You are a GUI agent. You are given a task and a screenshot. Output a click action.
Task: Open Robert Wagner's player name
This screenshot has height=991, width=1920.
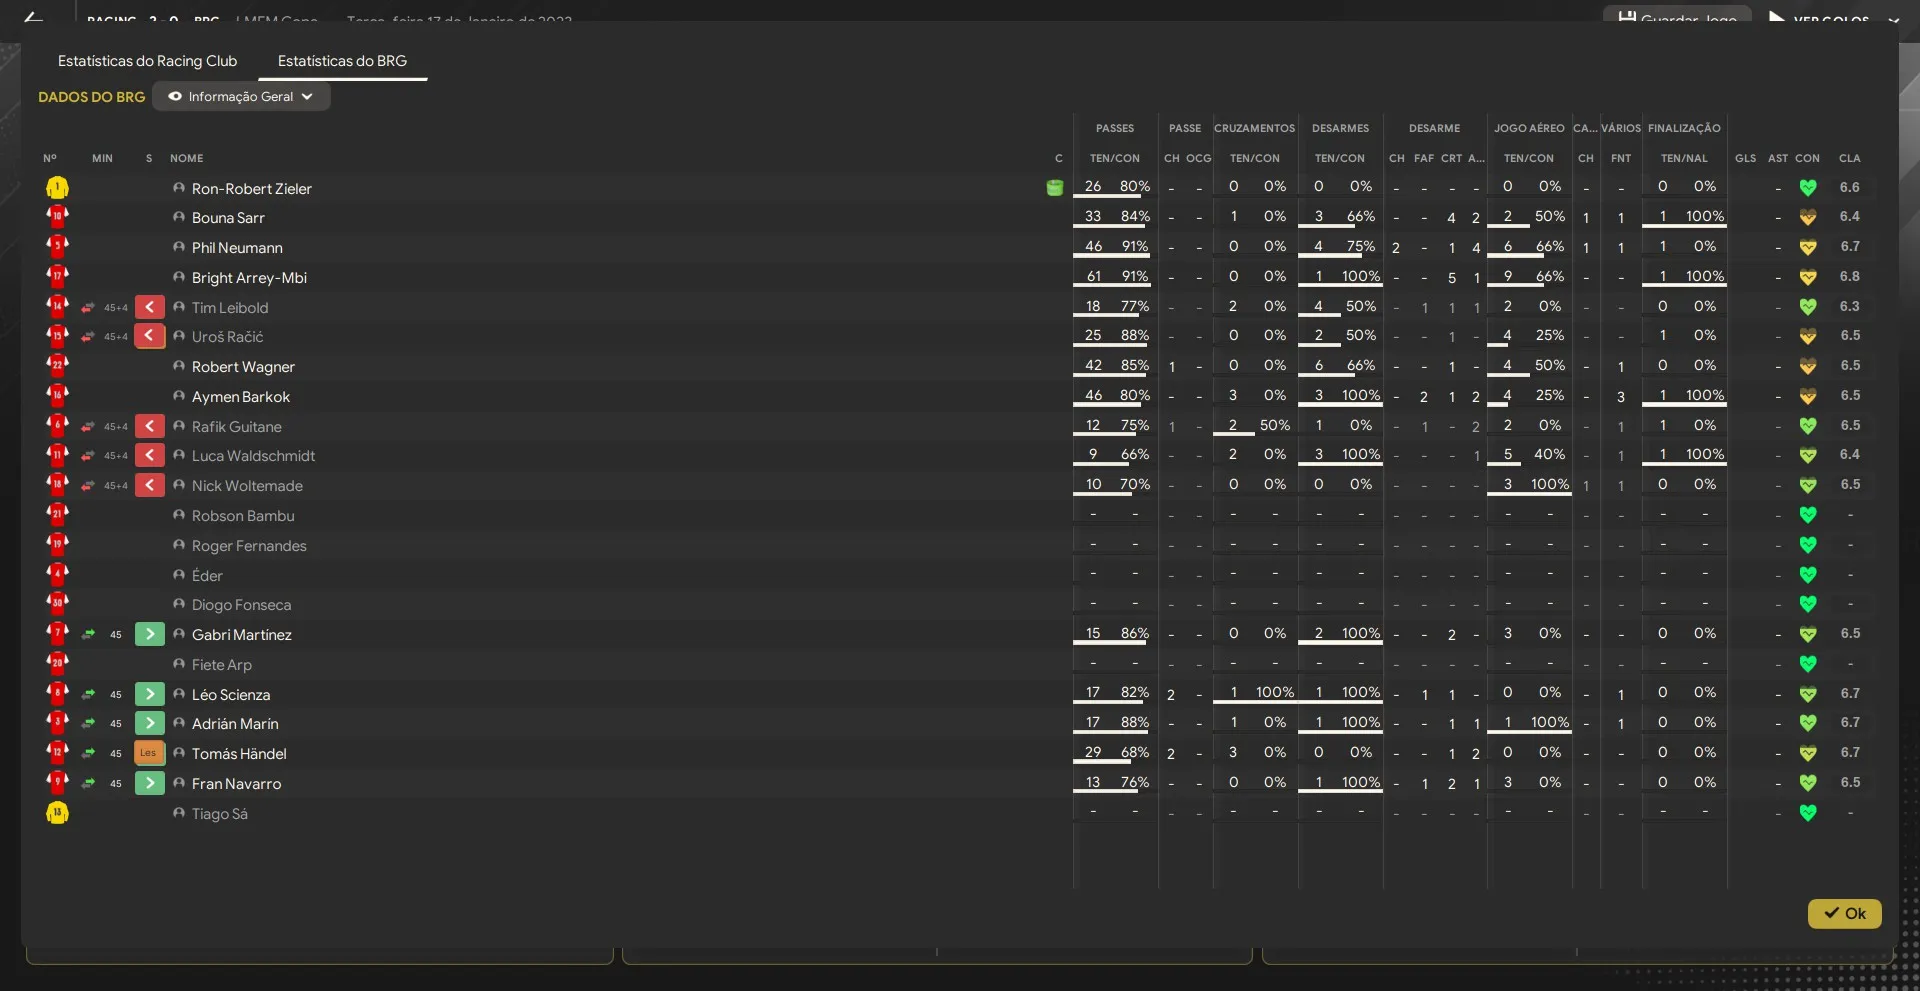(243, 366)
